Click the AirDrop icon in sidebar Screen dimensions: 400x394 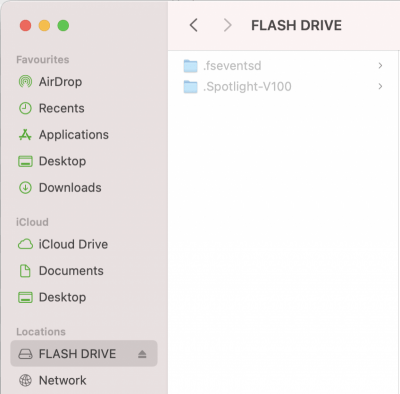click(x=25, y=82)
